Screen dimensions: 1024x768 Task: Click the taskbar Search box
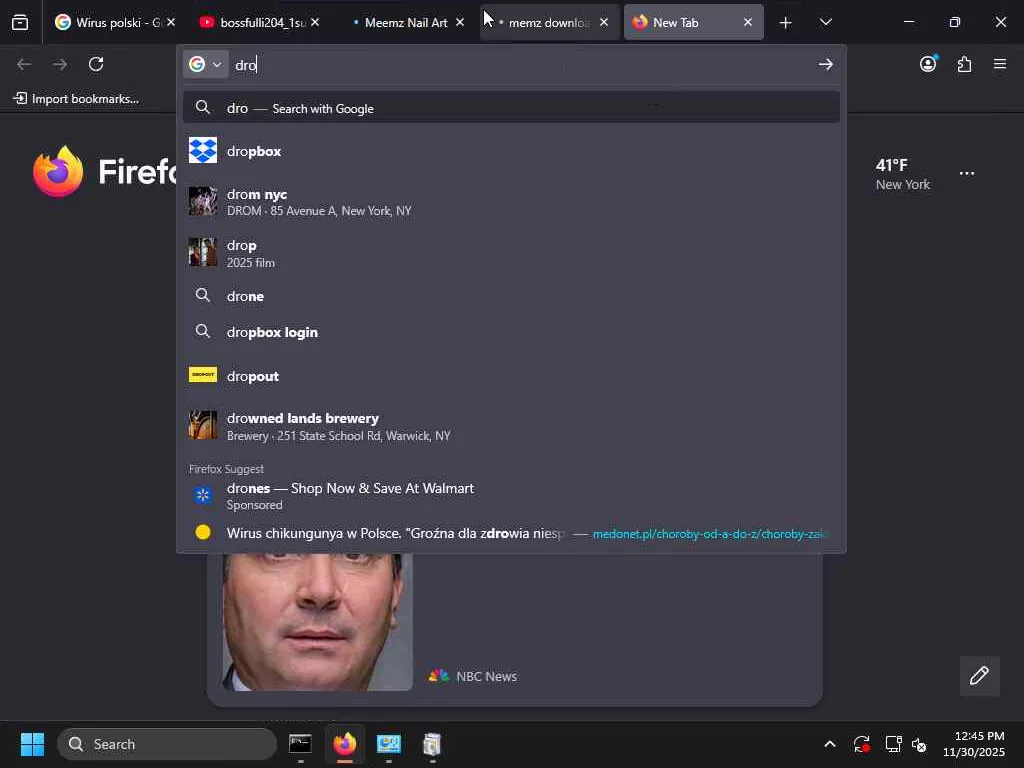[167, 744]
